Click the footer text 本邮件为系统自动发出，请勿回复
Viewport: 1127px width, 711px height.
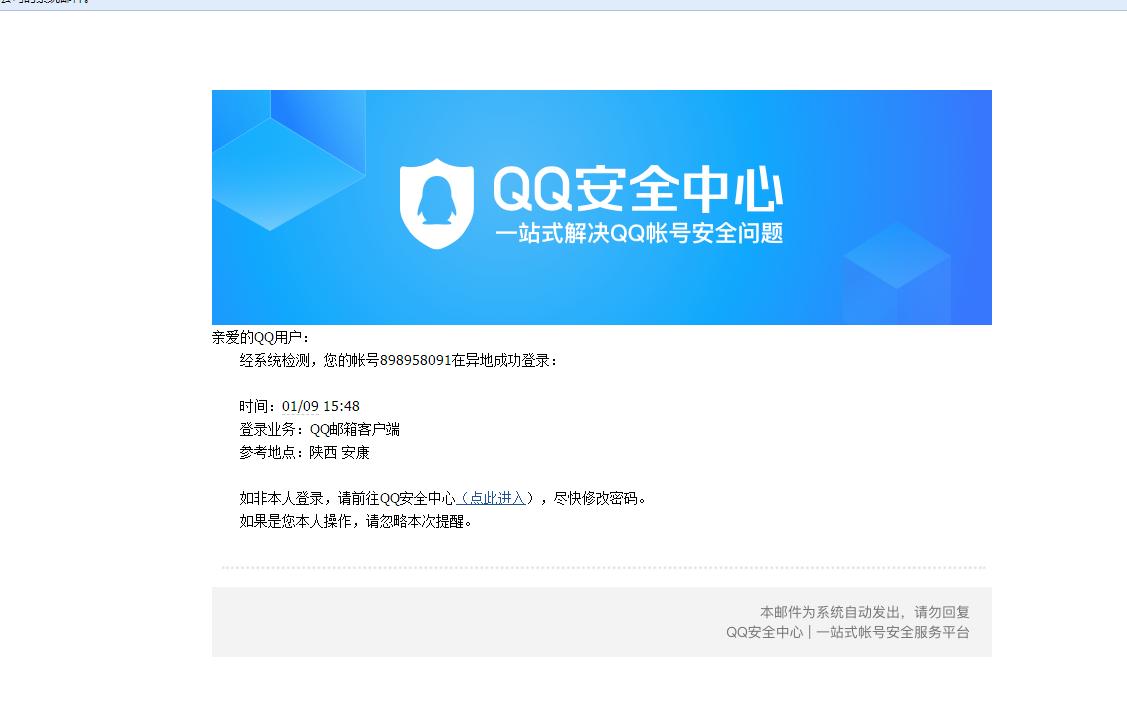865,612
